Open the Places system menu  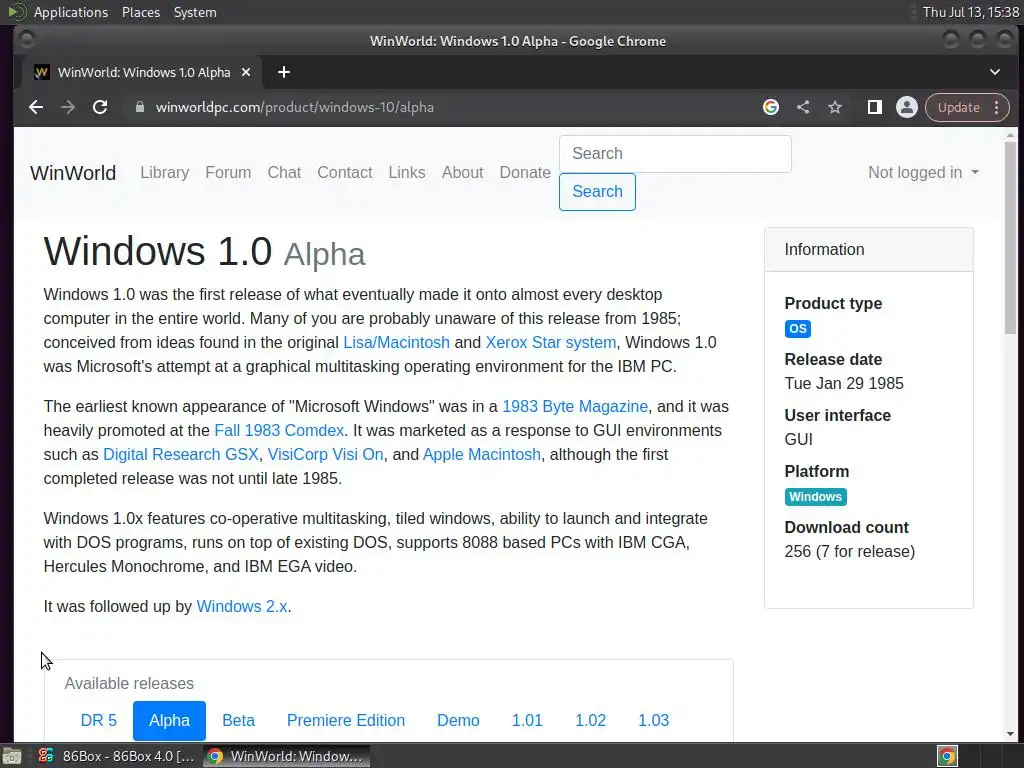coord(141,12)
